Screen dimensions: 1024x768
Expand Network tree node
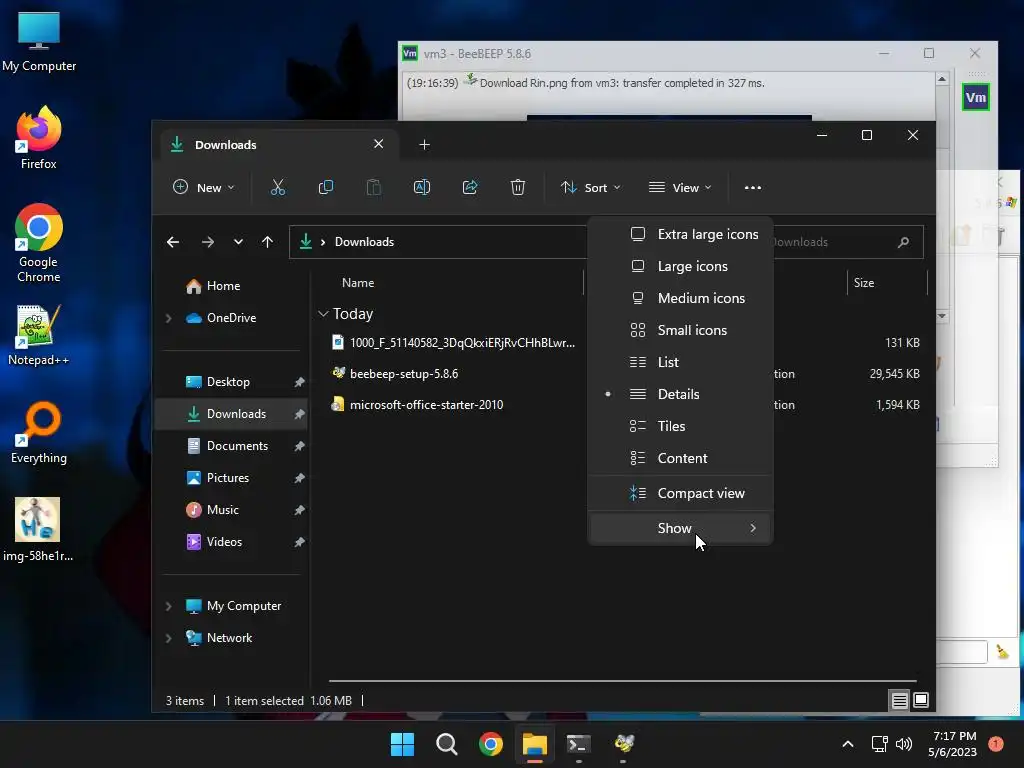[168, 638]
